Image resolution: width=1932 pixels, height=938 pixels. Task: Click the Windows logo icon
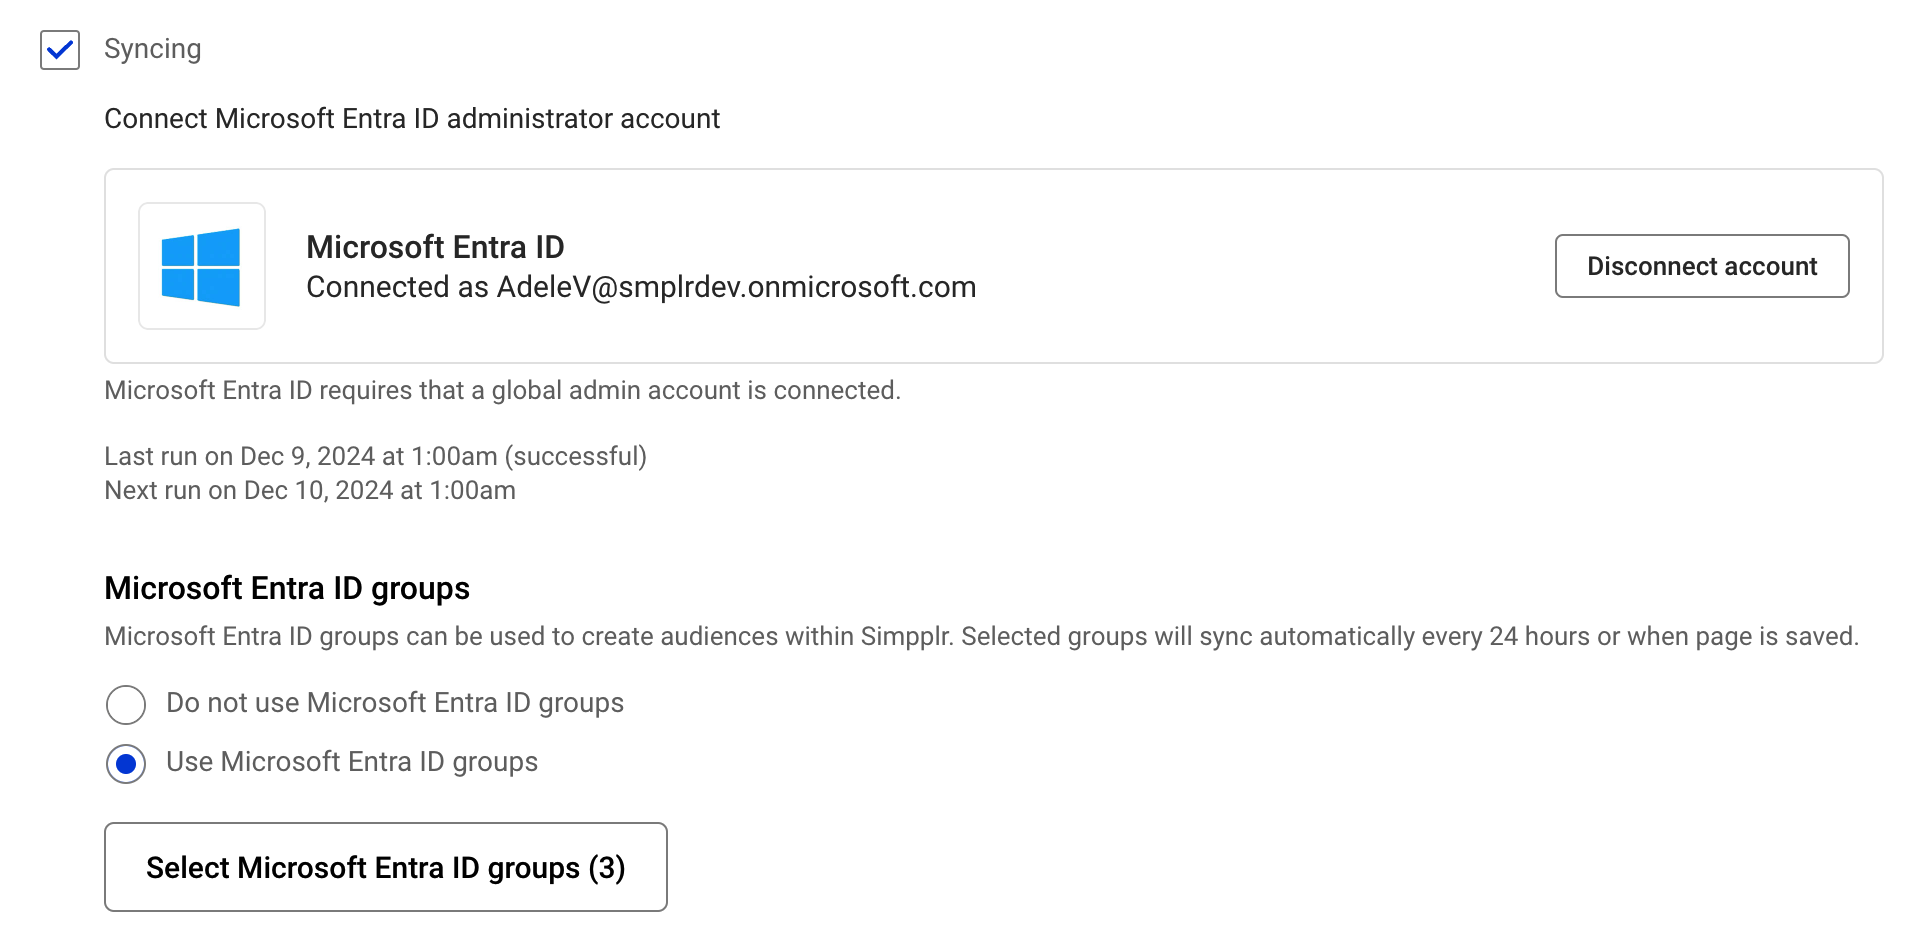(201, 266)
